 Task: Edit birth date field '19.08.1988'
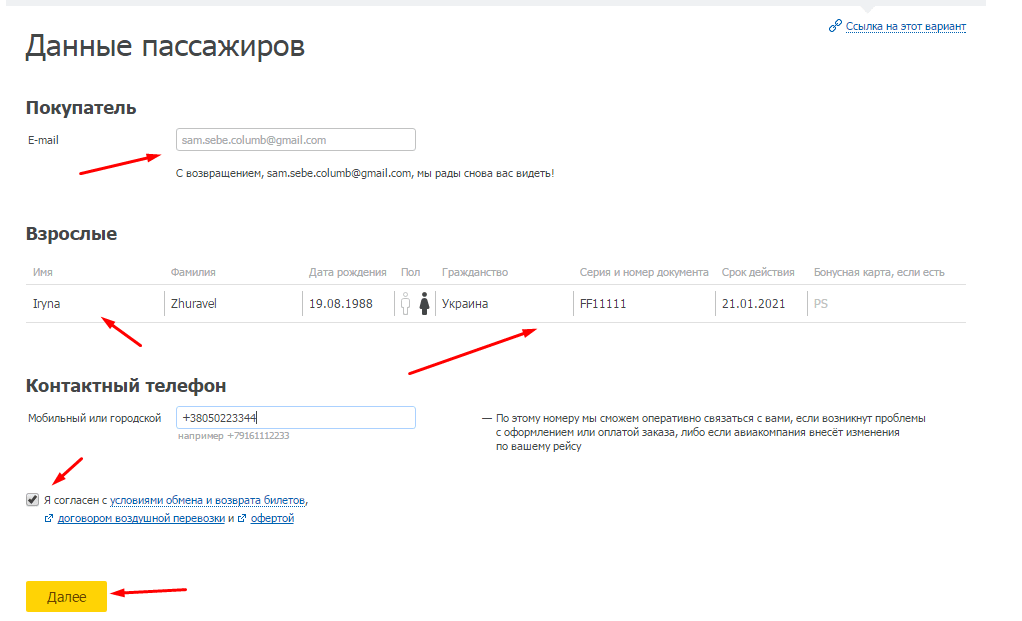(x=349, y=304)
